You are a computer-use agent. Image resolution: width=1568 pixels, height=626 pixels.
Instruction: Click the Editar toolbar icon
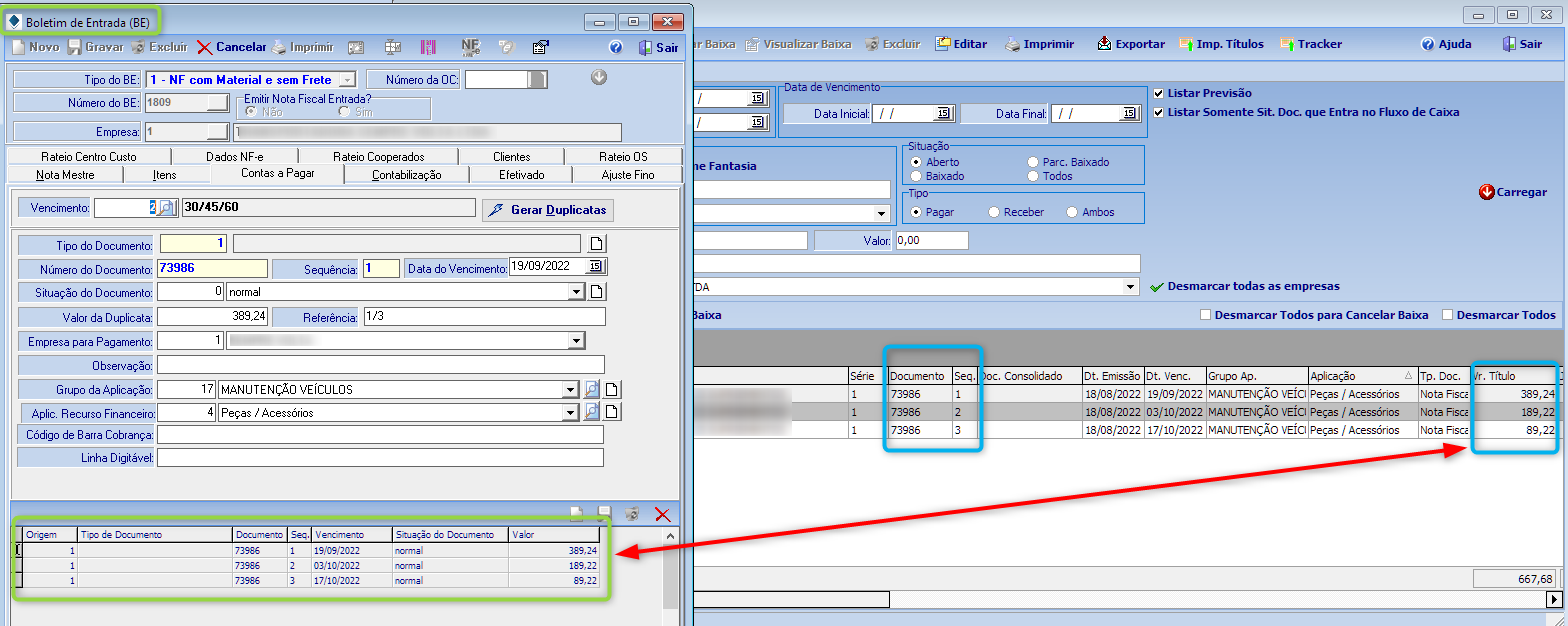click(x=943, y=44)
